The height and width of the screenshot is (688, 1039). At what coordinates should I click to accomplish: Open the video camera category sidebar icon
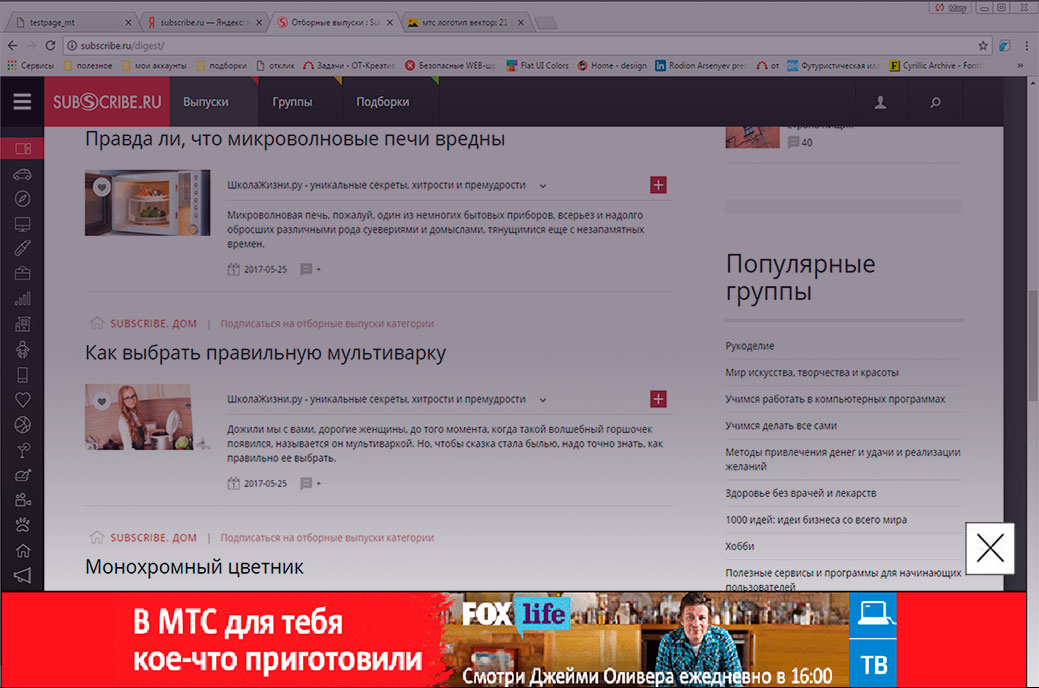pyautogui.click(x=22, y=500)
